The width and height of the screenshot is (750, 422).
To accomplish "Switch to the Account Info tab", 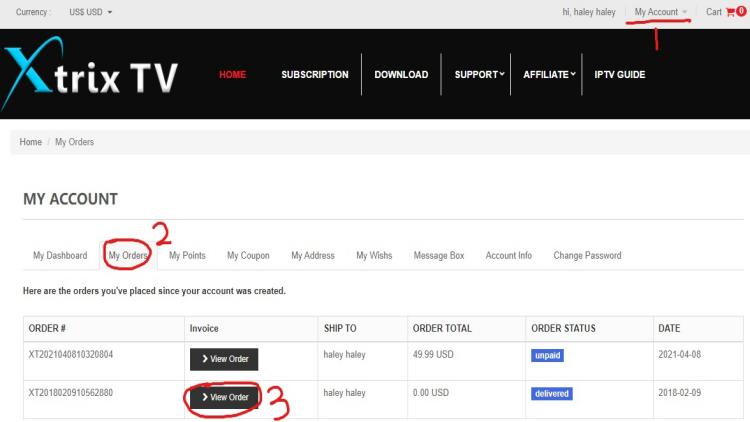I will [508, 255].
